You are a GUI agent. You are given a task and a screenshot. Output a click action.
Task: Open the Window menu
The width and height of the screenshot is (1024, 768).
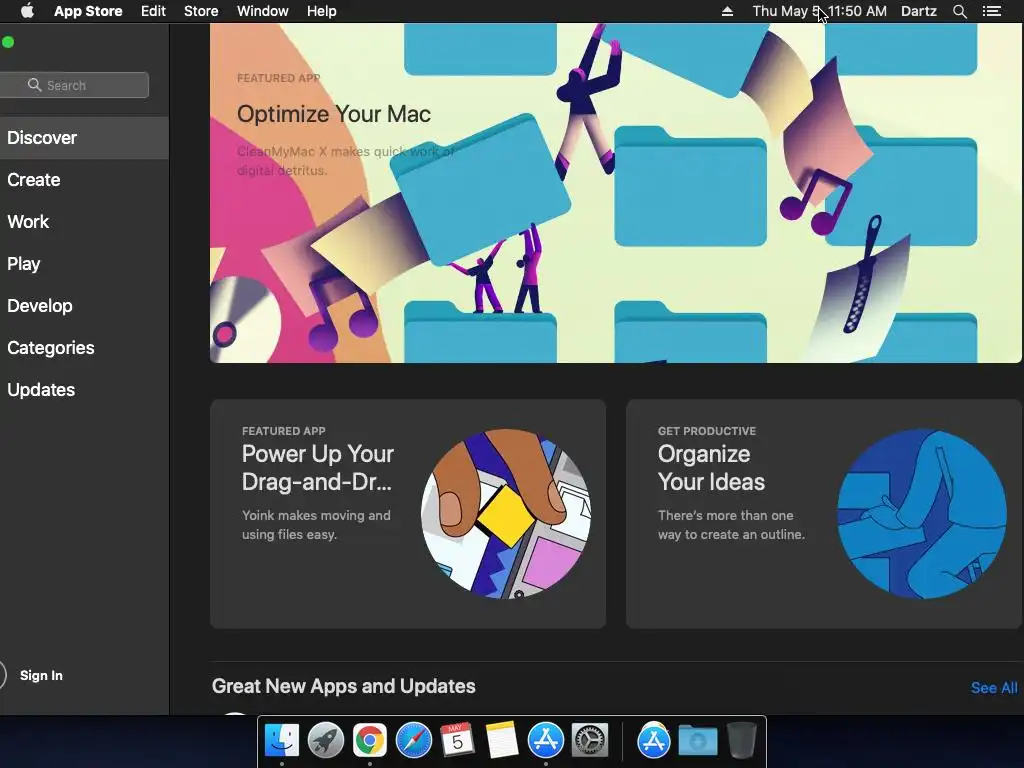pos(263,11)
